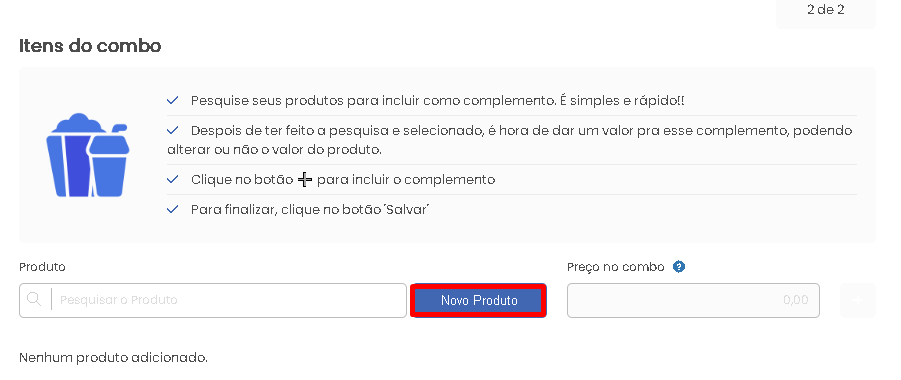Click the É simples e rápido instruction line

pyautogui.click(x=437, y=101)
